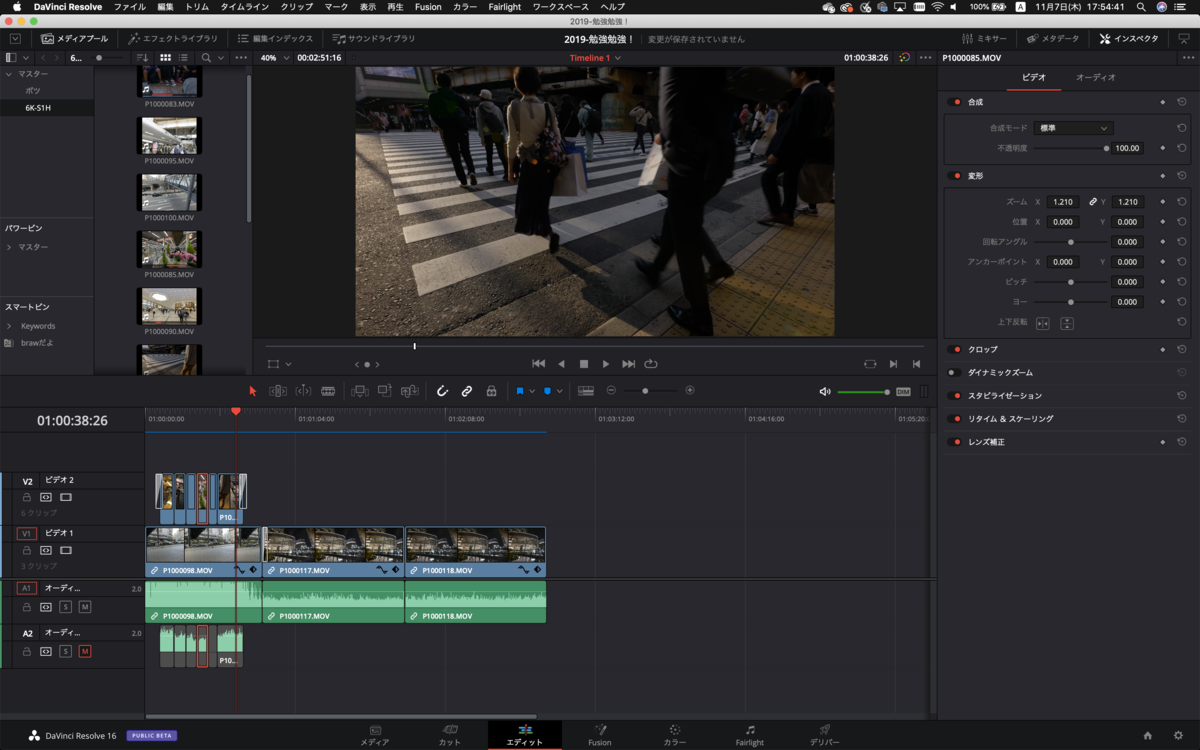Click horizontal flip icon in inspector
Screen dimensions: 1200x750
click(x=1043, y=323)
